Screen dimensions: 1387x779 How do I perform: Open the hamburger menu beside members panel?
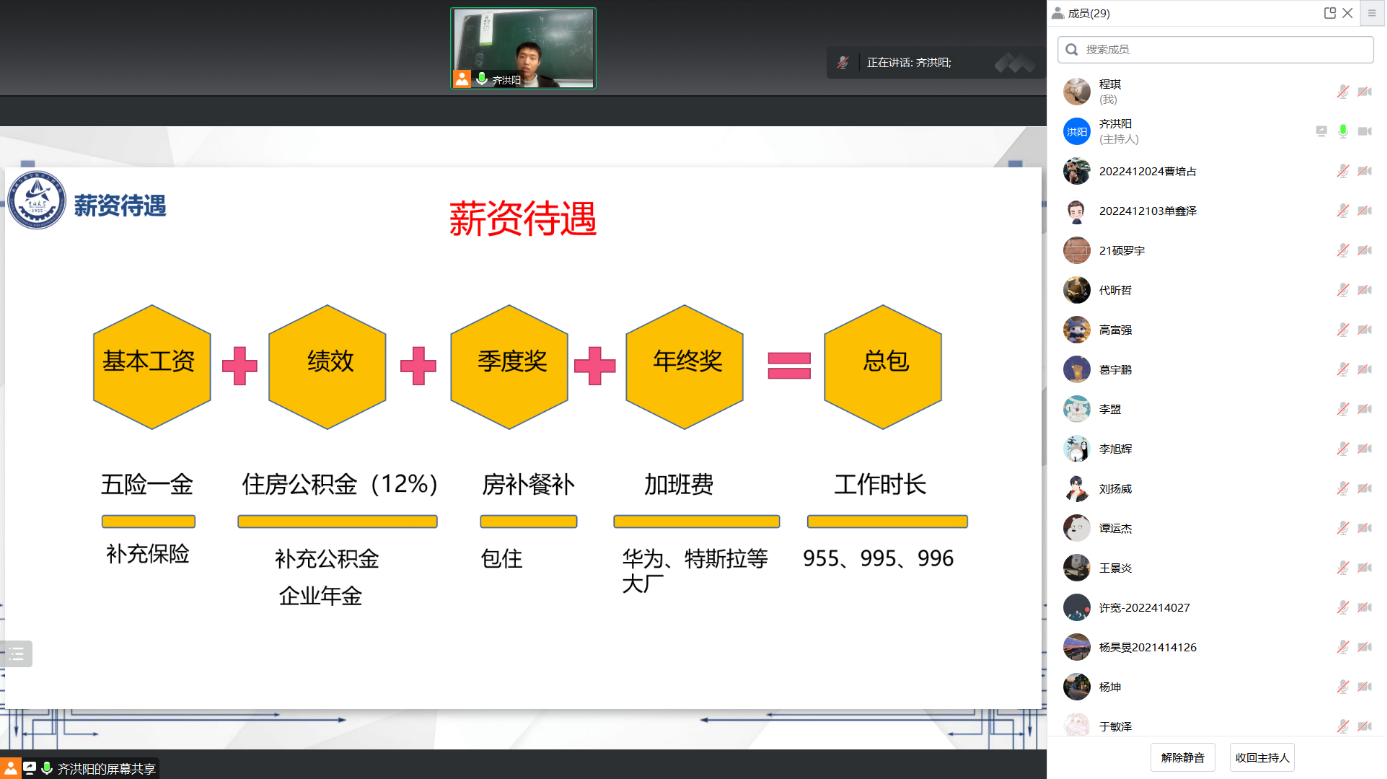(x=1372, y=13)
